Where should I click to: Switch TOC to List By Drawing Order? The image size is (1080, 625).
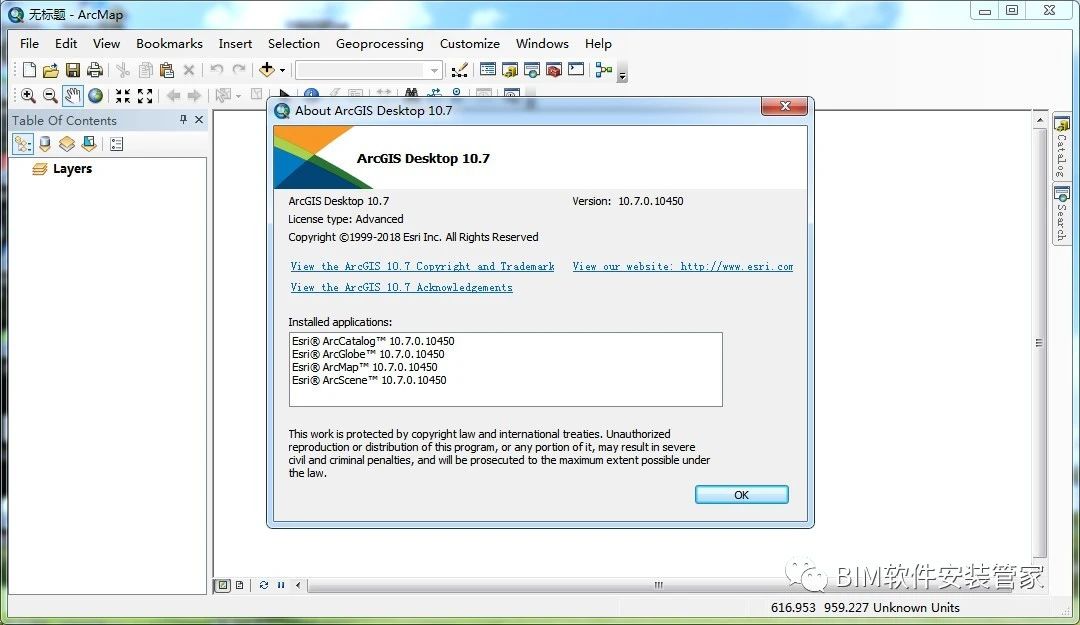coord(23,143)
